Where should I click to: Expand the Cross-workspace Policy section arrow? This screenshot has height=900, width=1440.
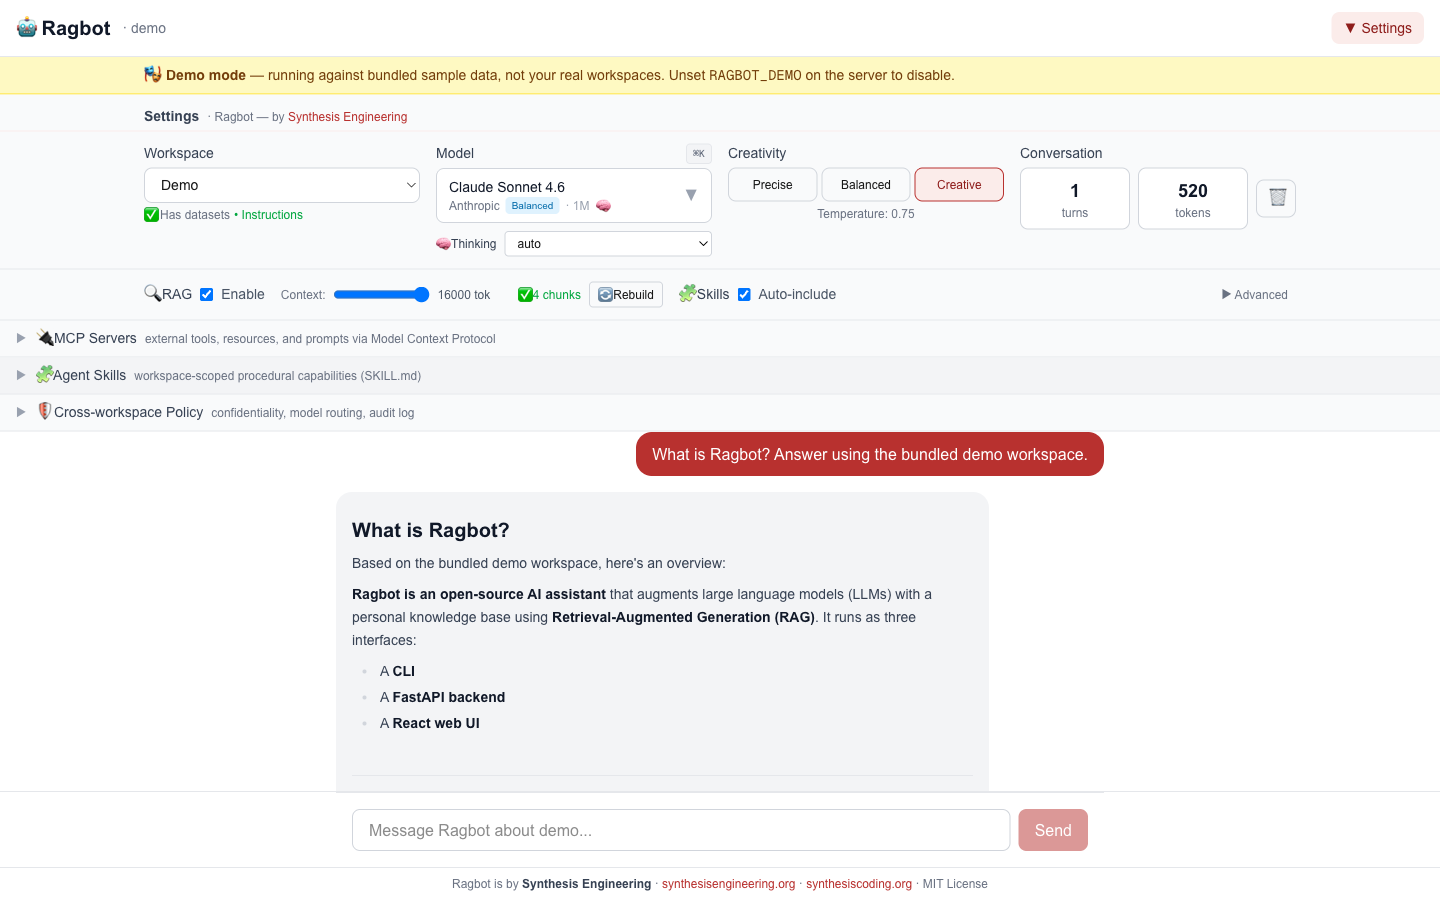[x=21, y=412]
